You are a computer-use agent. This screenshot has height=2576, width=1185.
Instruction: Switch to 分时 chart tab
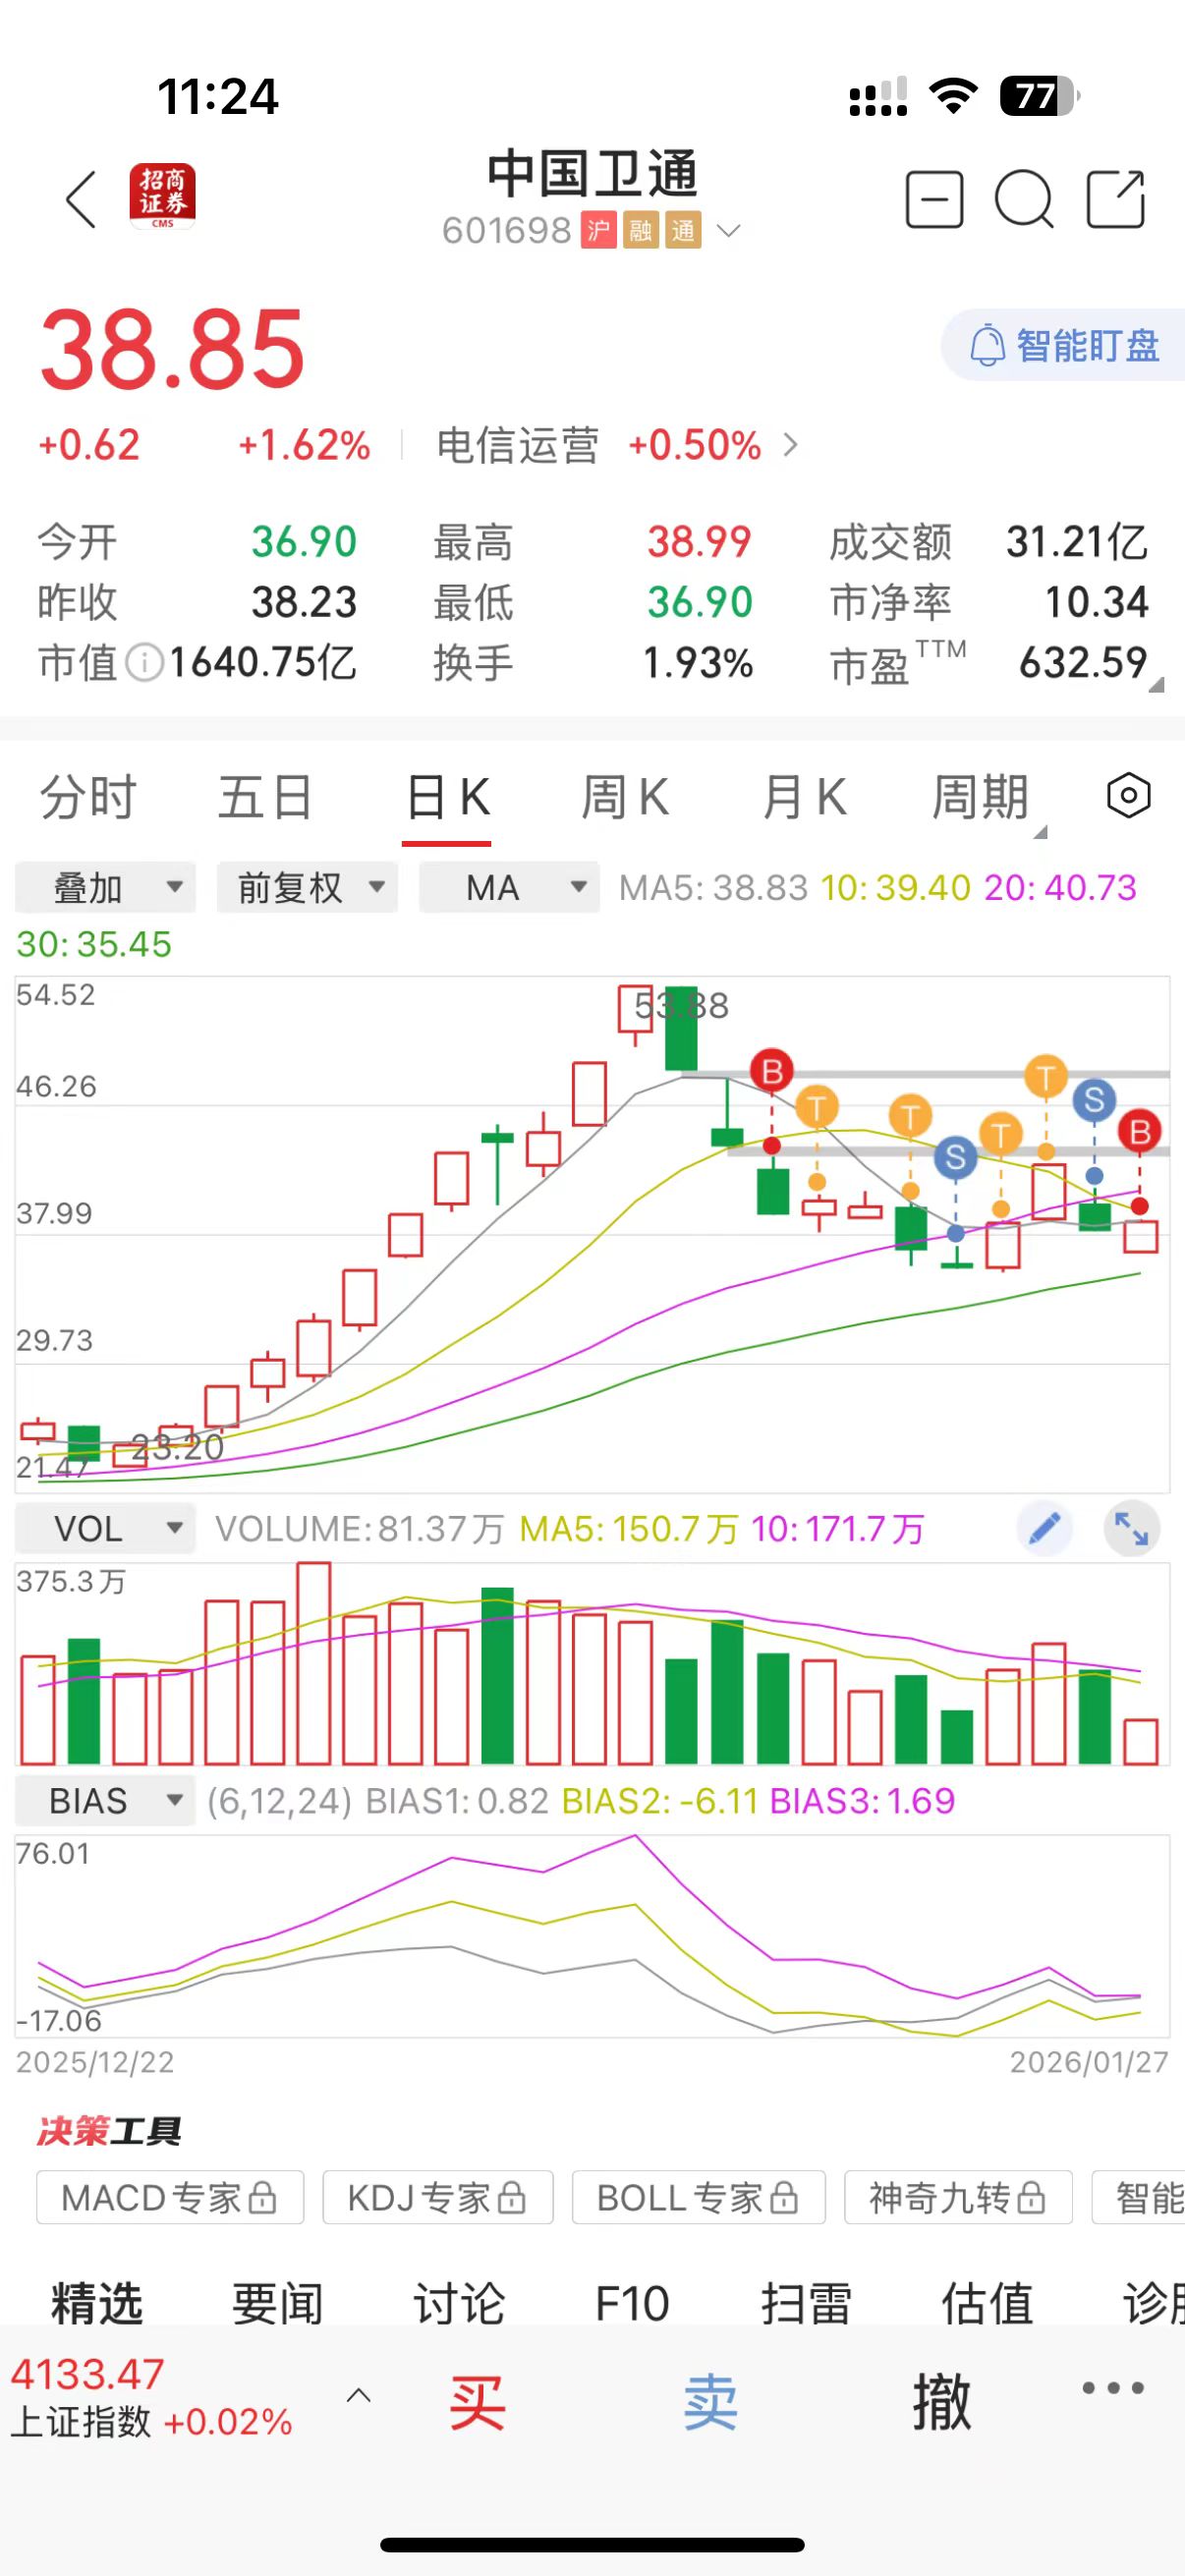88,797
